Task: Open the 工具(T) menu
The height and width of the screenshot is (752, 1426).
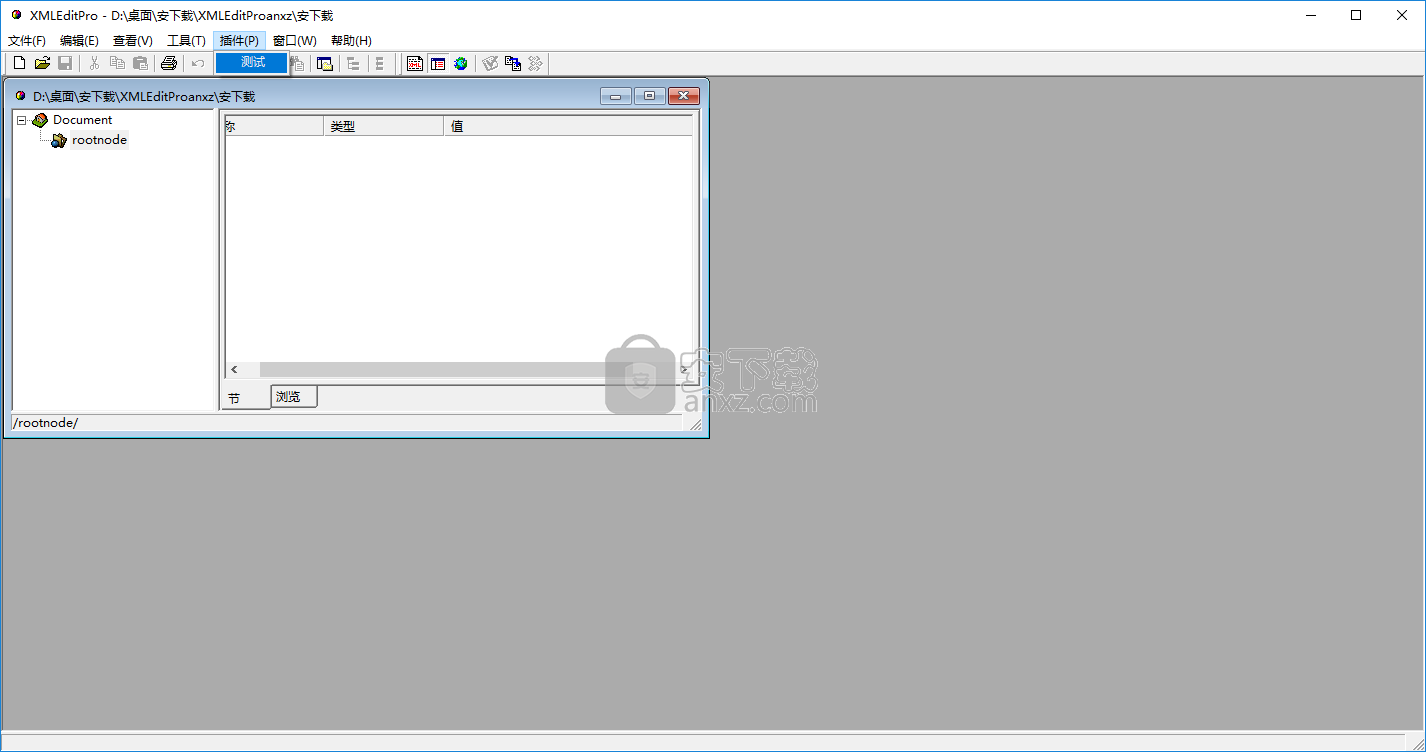Action: (x=186, y=41)
